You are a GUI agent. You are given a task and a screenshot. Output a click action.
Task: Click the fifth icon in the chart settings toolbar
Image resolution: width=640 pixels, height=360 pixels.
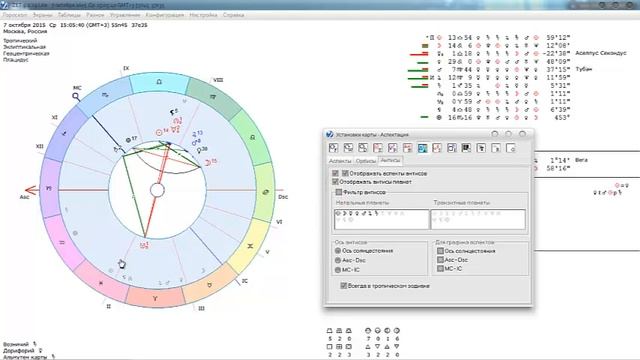[392, 148]
